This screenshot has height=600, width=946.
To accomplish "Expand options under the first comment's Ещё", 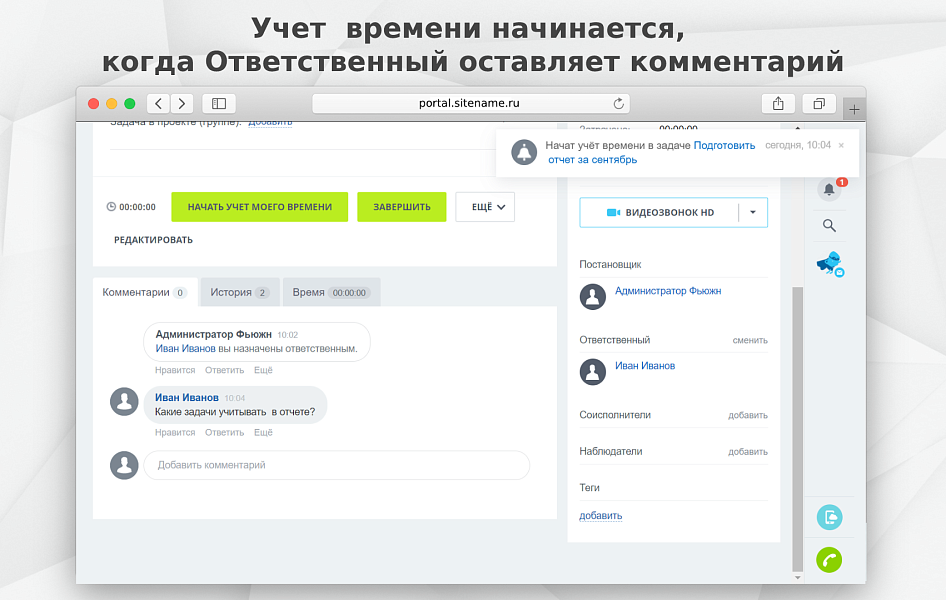I will click(263, 369).
